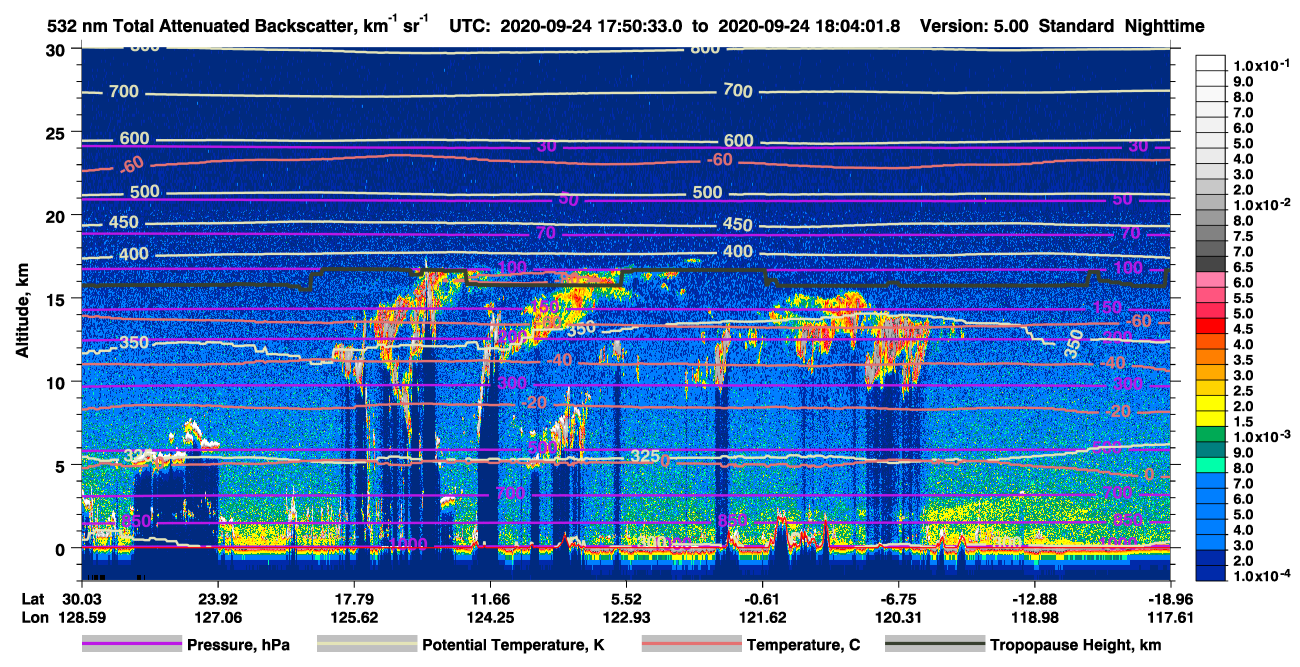Viewport: 1300px width, 667px height.
Task: Click the 'Altitude, km' axis label
Action: point(23,313)
